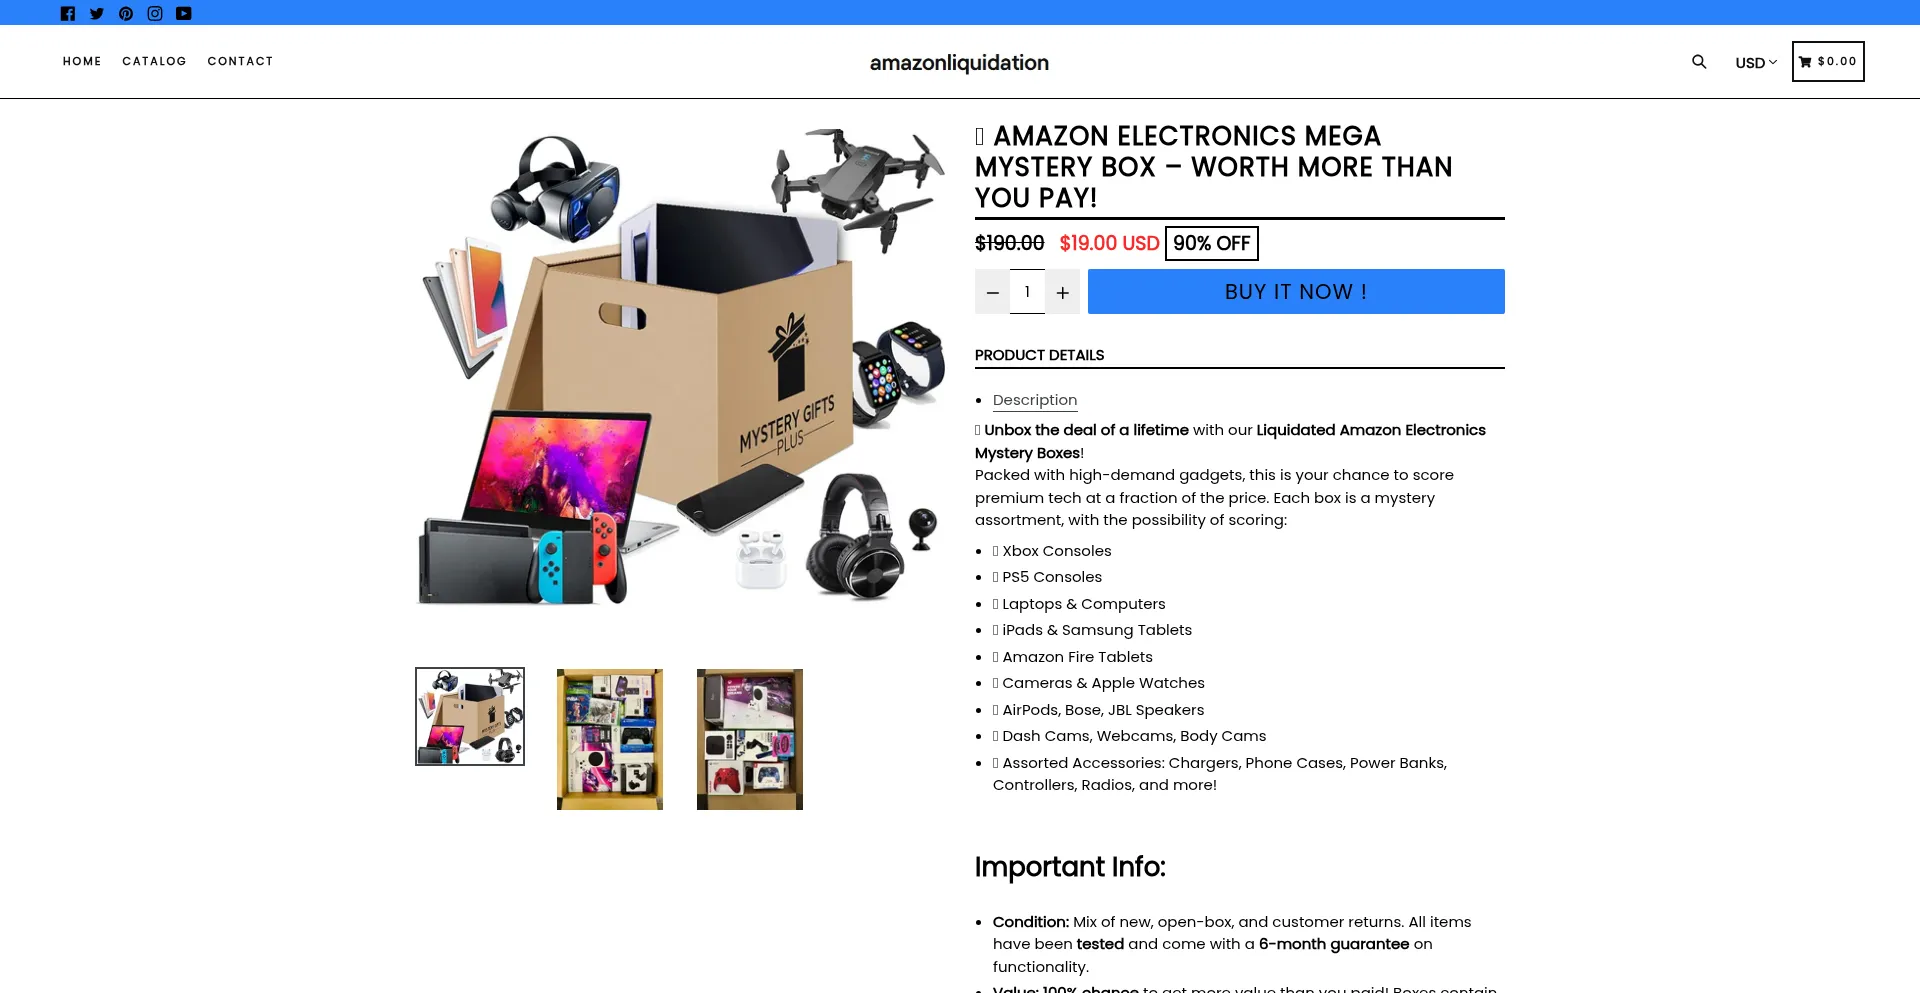Expand the USD currency dropdown

pyautogui.click(x=1756, y=62)
